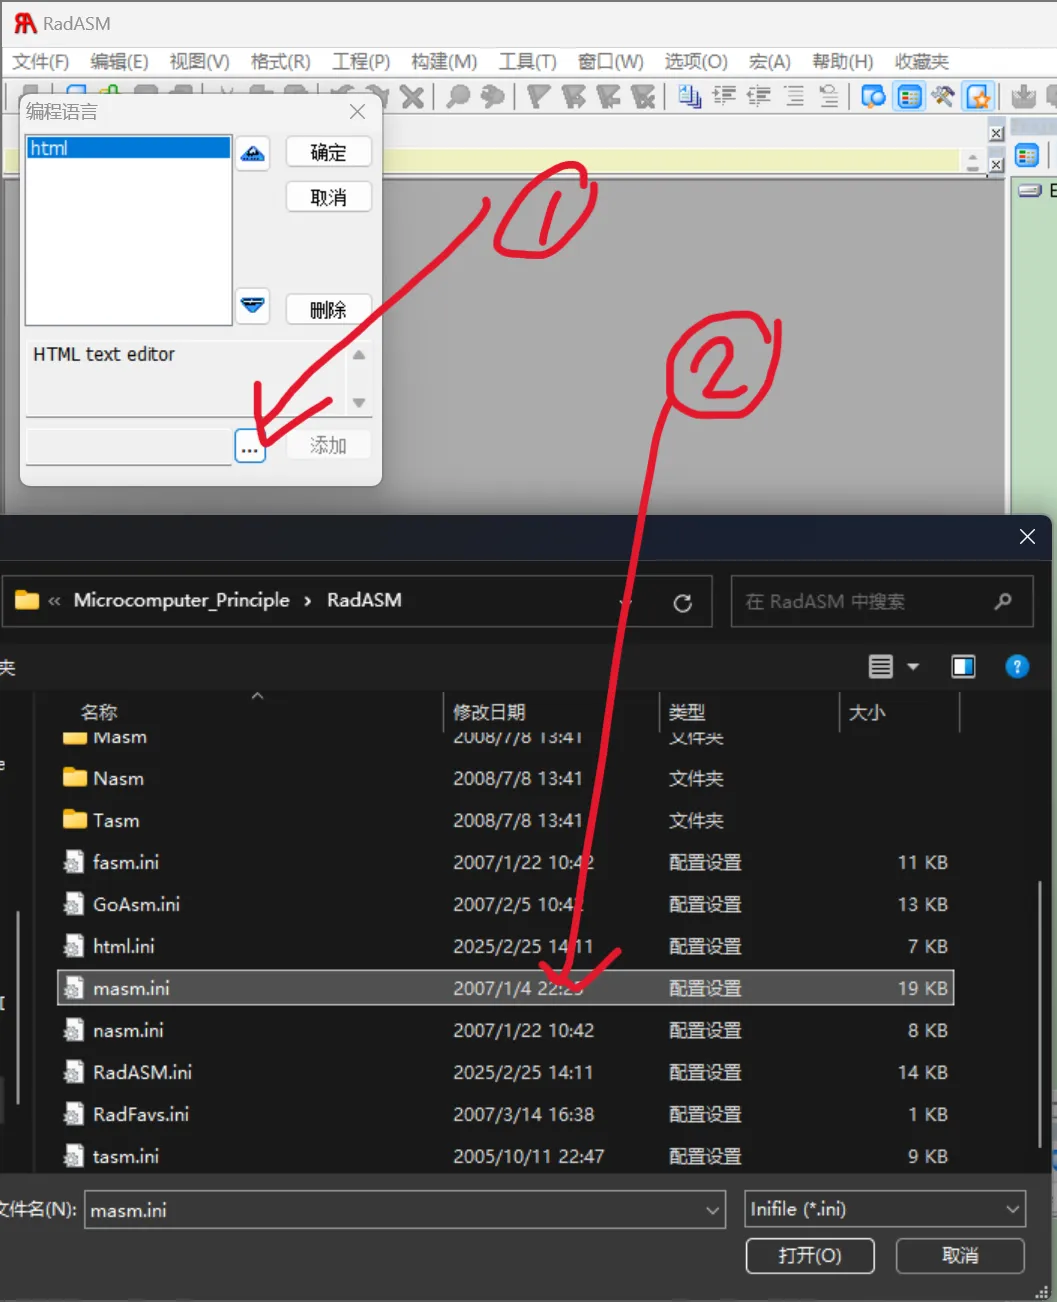Click the second bookmark flag toolbar icon
This screenshot has width=1057, height=1302.
(574, 97)
